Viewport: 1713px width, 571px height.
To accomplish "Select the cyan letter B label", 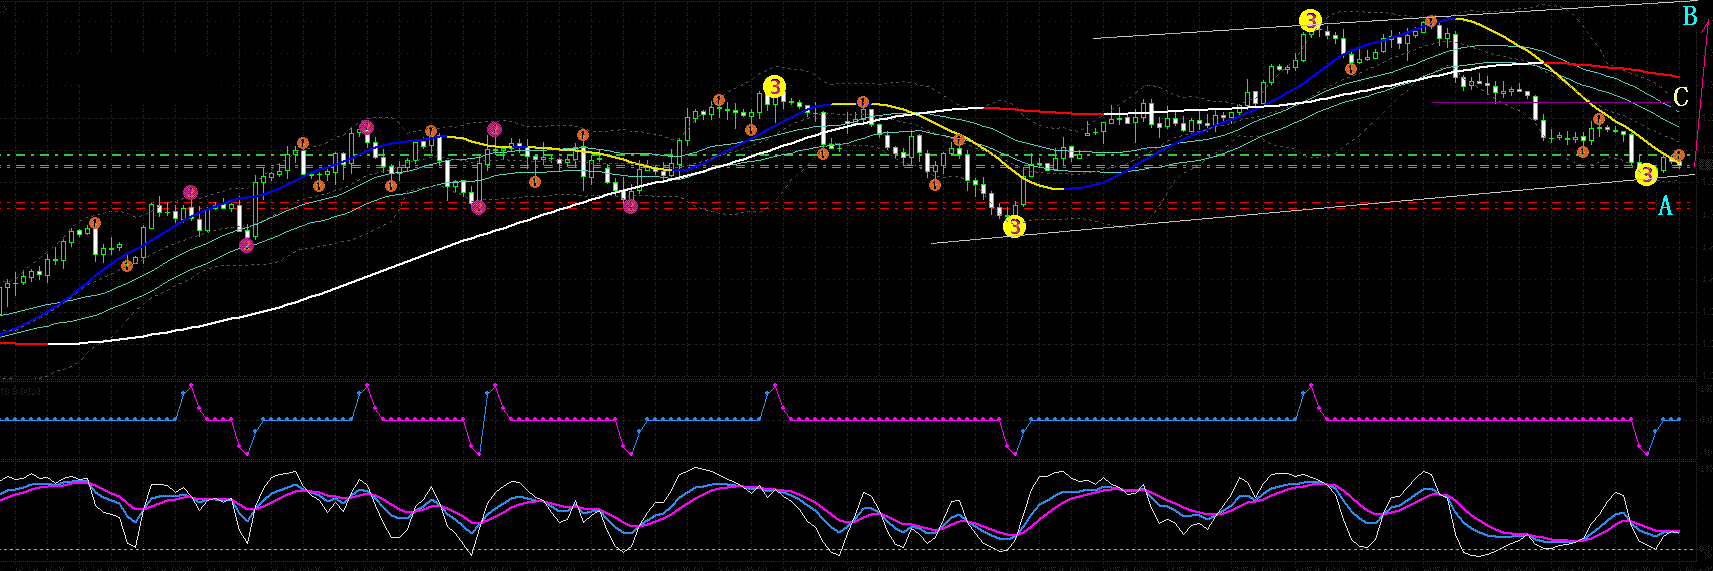I will pyautogui.click(x=1690, y=17).
